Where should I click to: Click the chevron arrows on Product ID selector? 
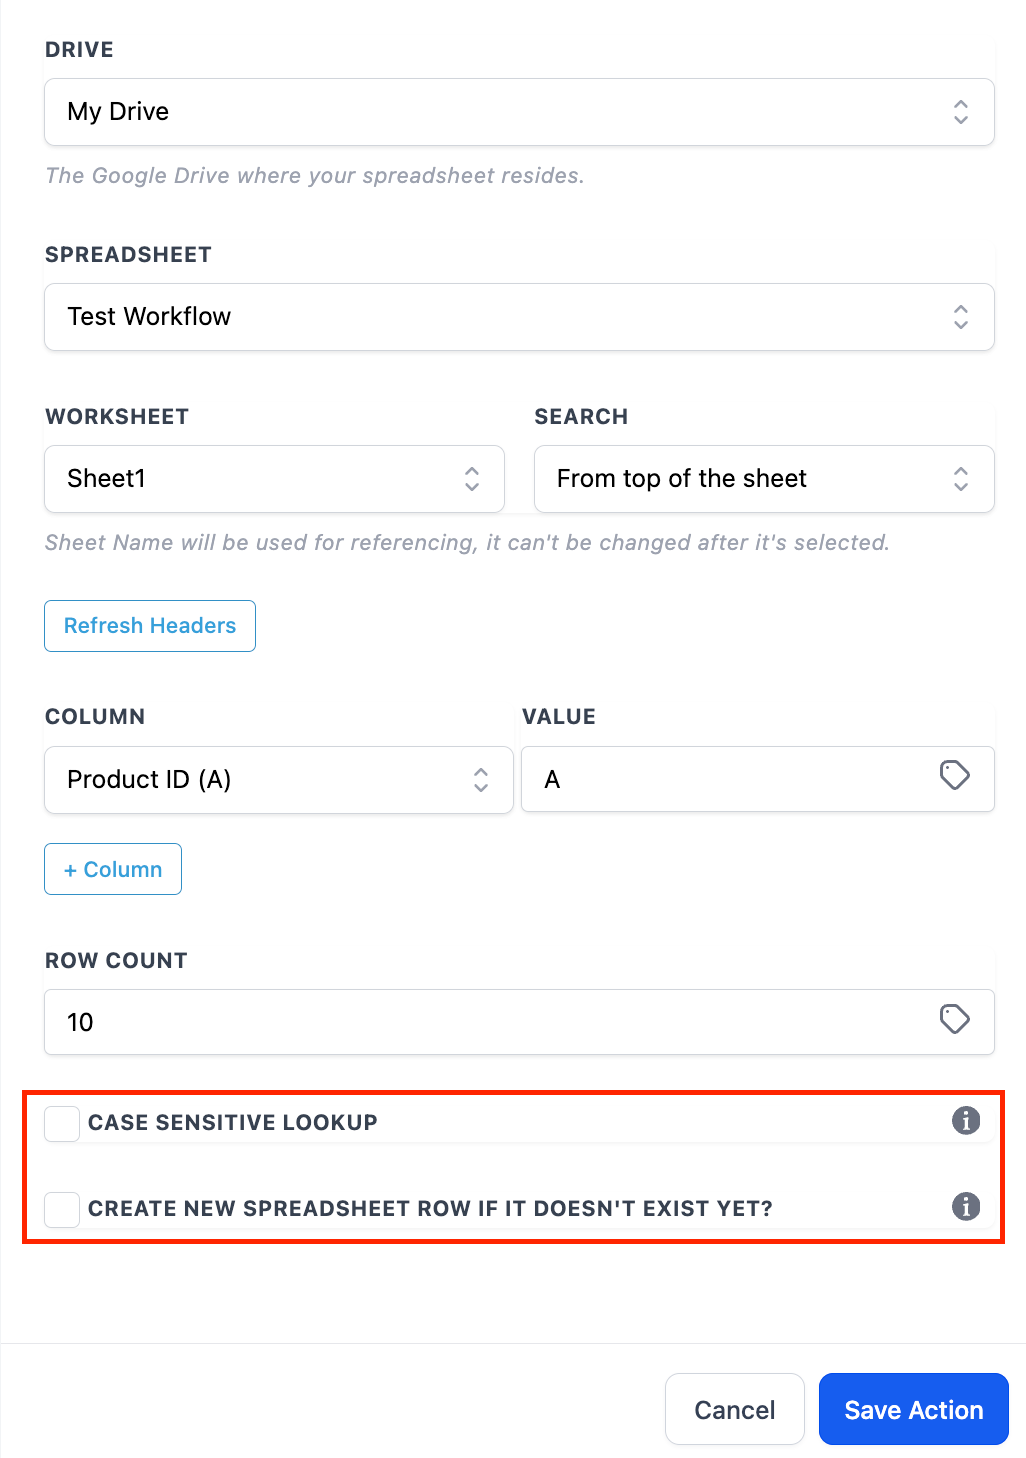(x=481, y=780)
